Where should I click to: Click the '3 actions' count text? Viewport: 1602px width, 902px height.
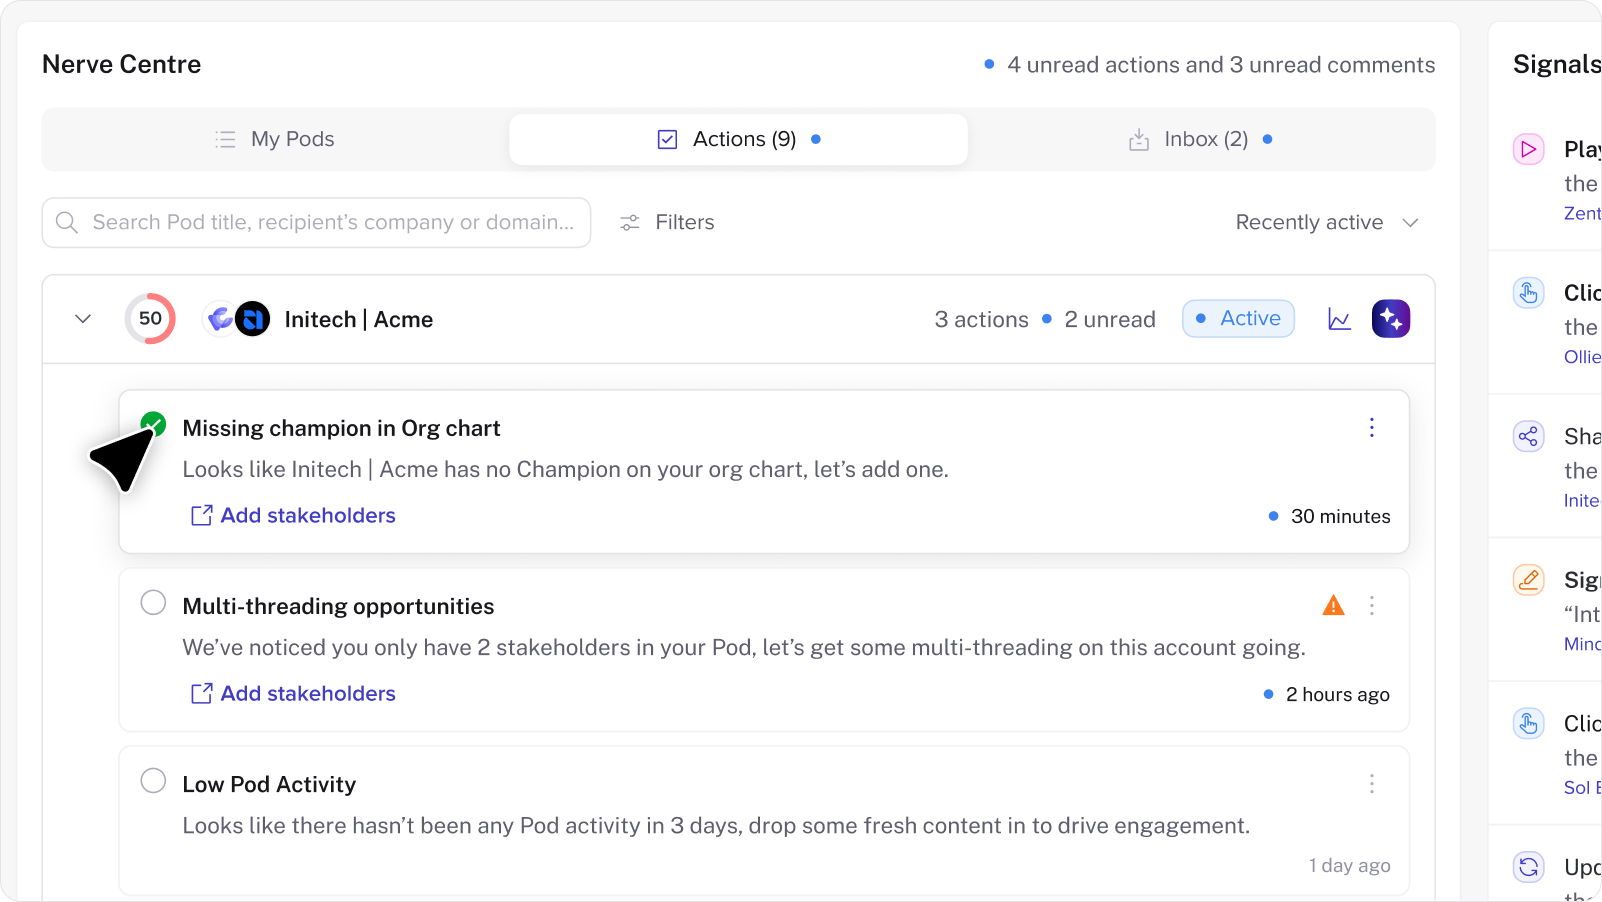click(981, 319)
